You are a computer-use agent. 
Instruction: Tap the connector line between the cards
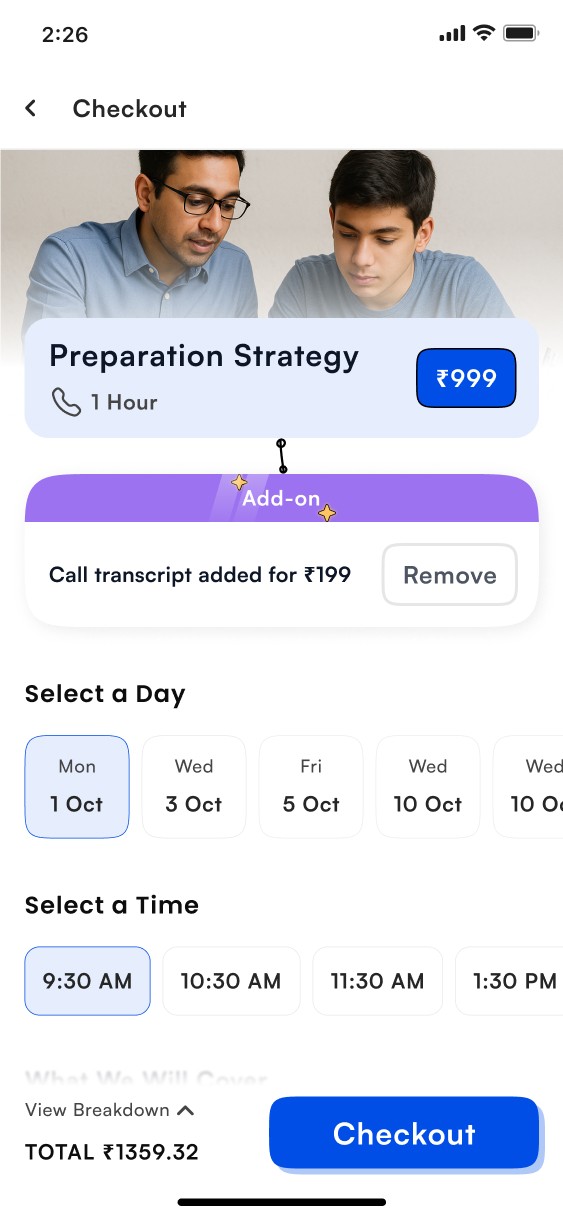pos(282,456)
